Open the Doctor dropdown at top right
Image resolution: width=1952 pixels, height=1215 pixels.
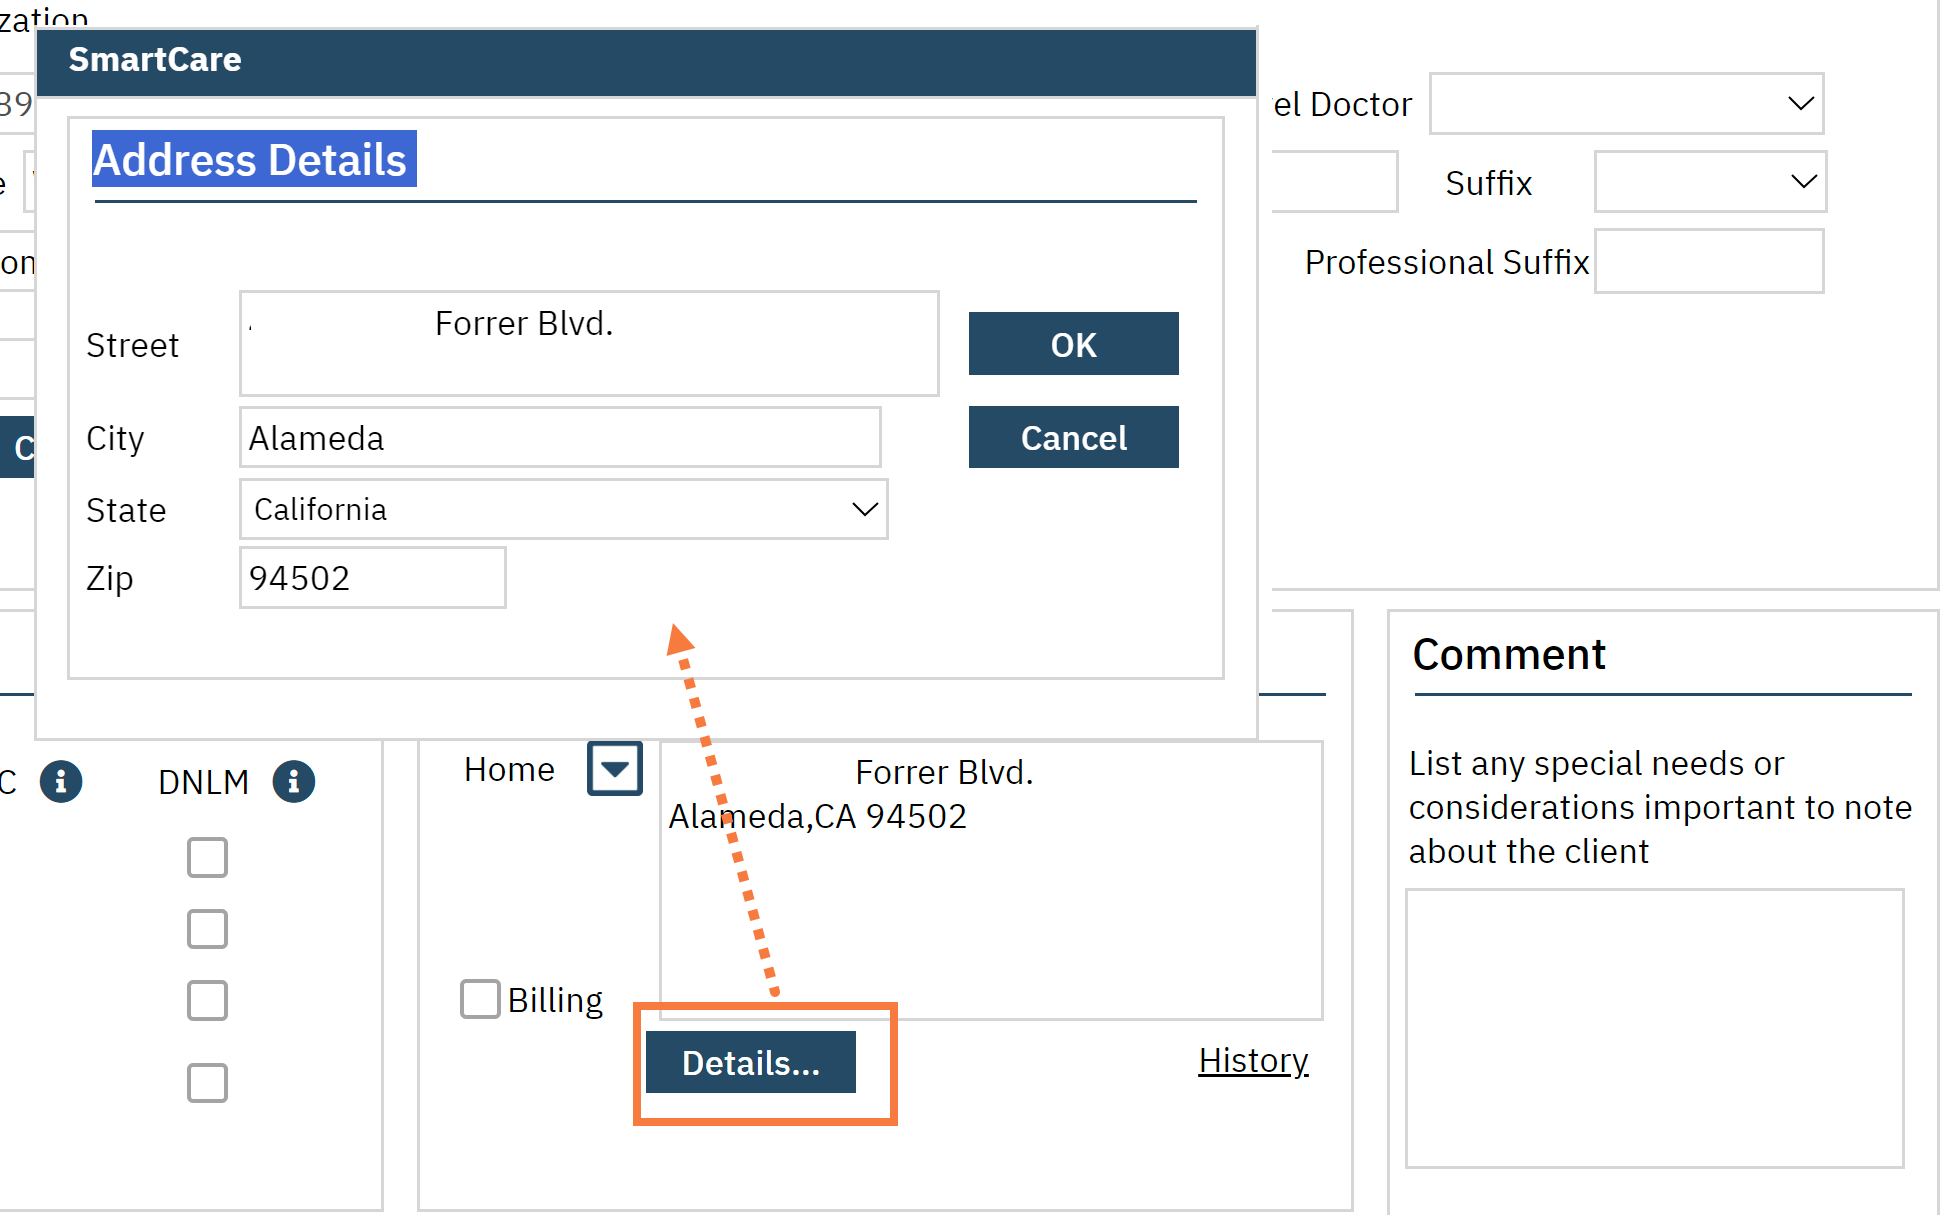pos(1626,103)
